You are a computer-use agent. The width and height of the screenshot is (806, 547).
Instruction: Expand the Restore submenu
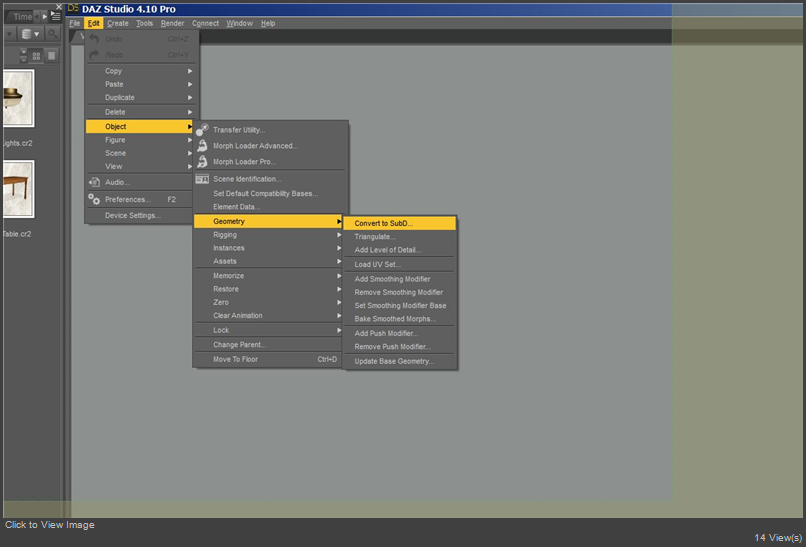point(268,289)
